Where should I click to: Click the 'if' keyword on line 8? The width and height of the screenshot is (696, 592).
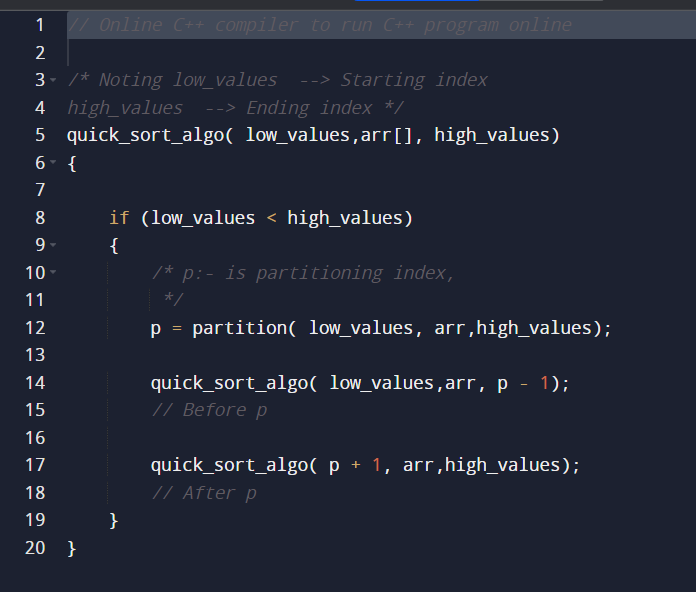point(119,218)
